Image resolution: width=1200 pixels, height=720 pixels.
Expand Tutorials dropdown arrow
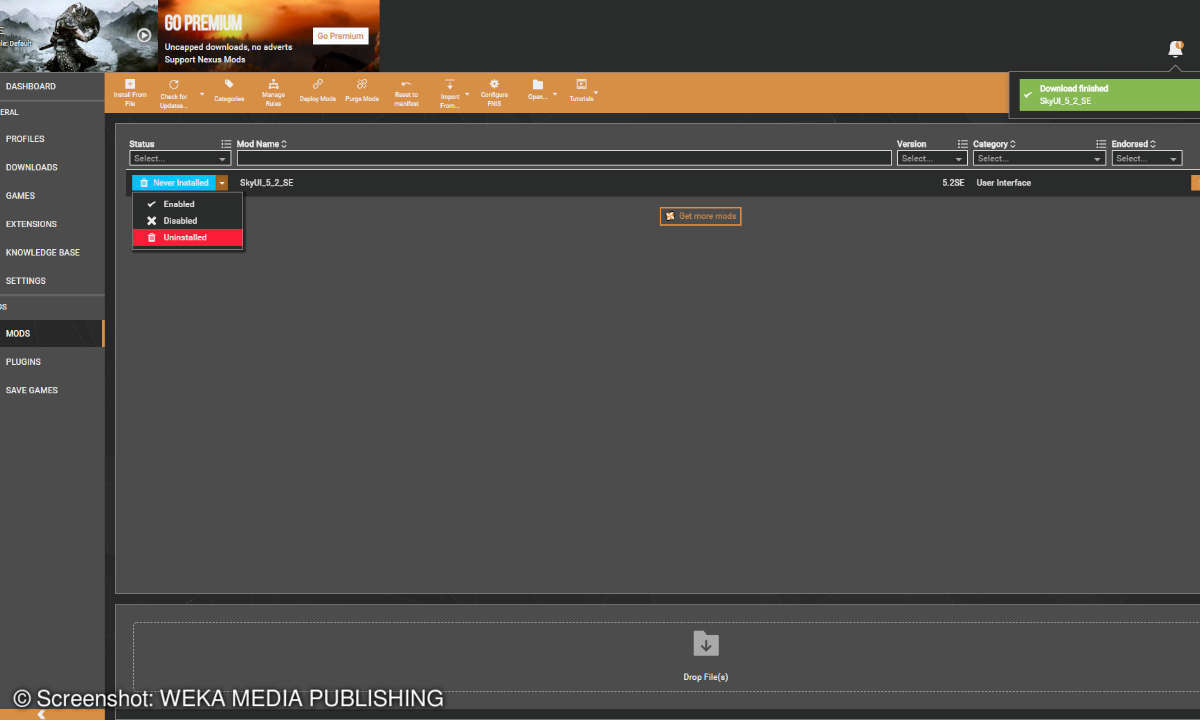click(596, 93)
